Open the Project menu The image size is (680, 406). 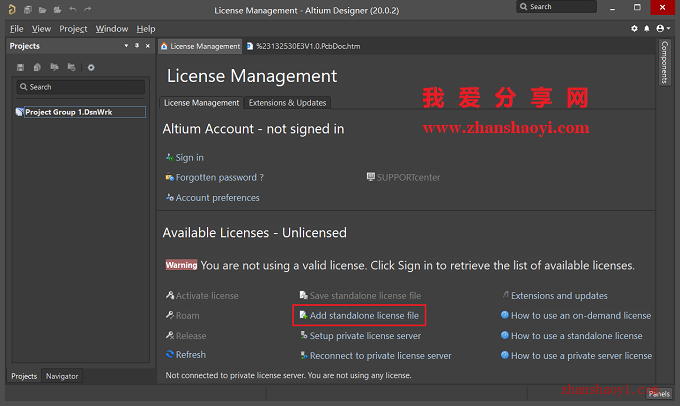(x=73, y=29)
